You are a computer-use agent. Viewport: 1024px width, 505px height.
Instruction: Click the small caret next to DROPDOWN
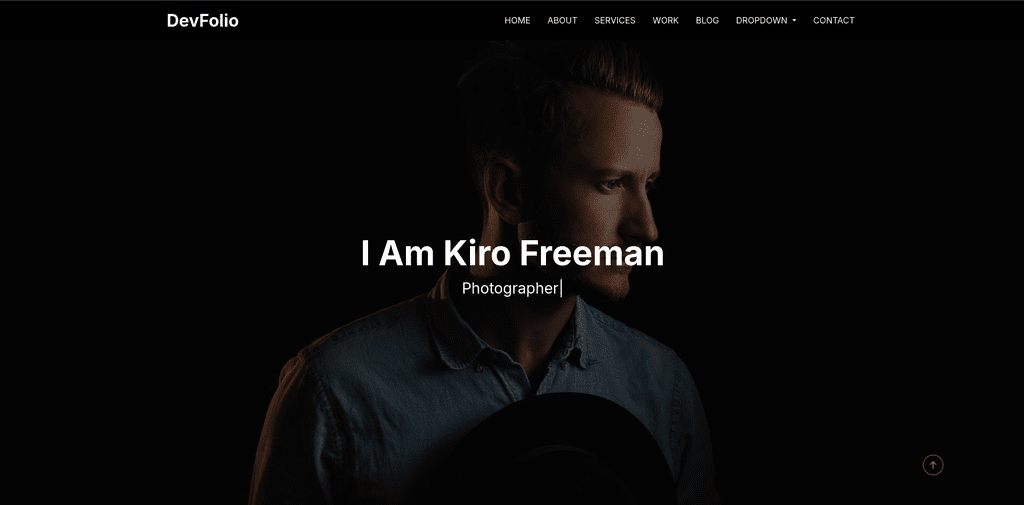794,21
